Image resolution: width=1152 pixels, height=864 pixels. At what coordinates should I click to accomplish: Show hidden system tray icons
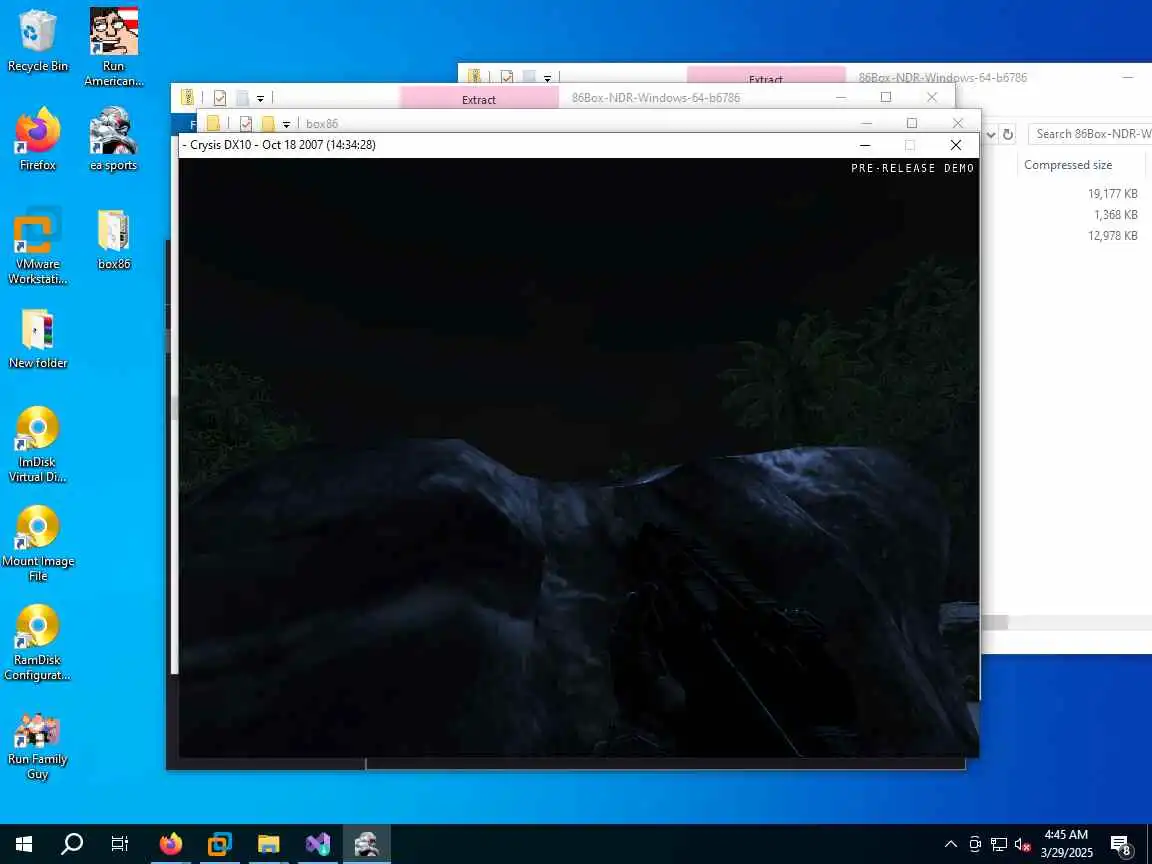tap(951, 843)
